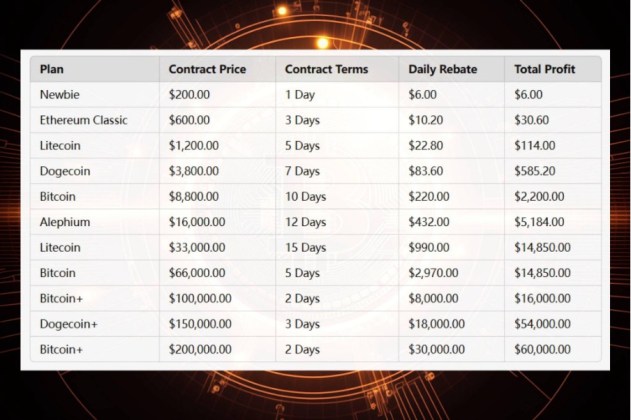Screen dimensions: 631x420
Task: Select the Ethereum Classic plan cell
Action: pos(83,120)
